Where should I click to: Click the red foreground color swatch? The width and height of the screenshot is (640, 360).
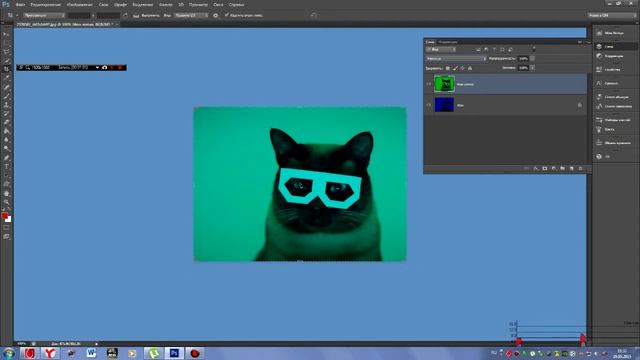(x=4, y=216)
